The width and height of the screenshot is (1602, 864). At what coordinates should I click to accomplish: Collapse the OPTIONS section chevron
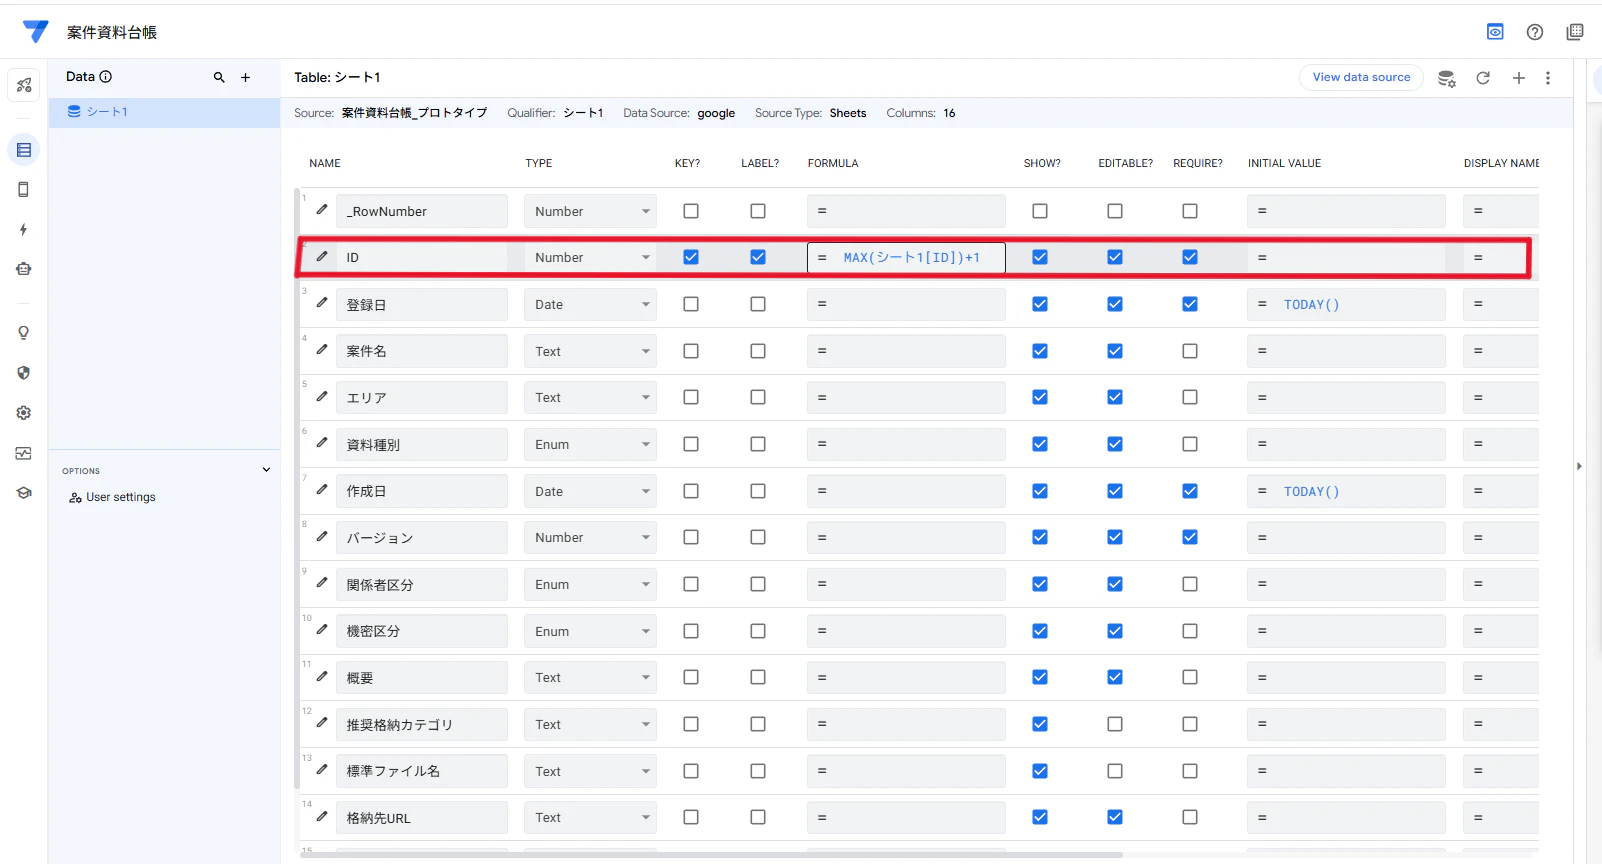266,470
